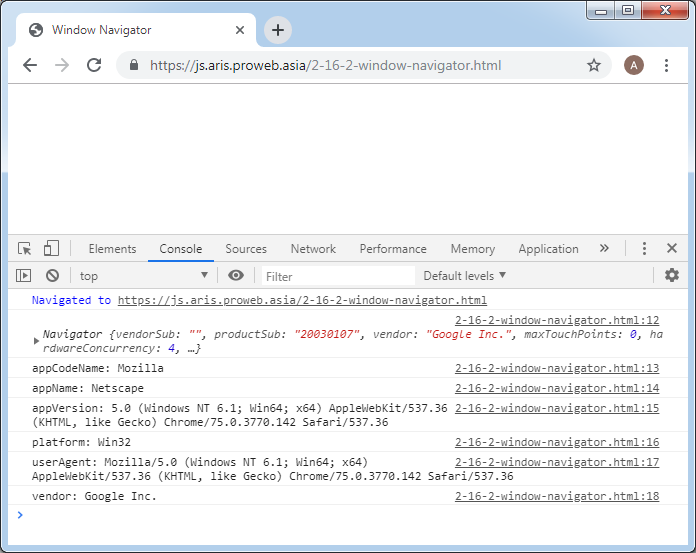Screen dimensions: 696x553
Task: Click the address bar URL
Action: 325,65
